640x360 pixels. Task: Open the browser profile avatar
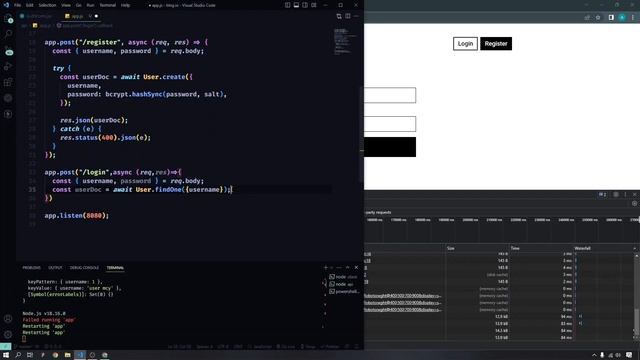click(622, 18)
